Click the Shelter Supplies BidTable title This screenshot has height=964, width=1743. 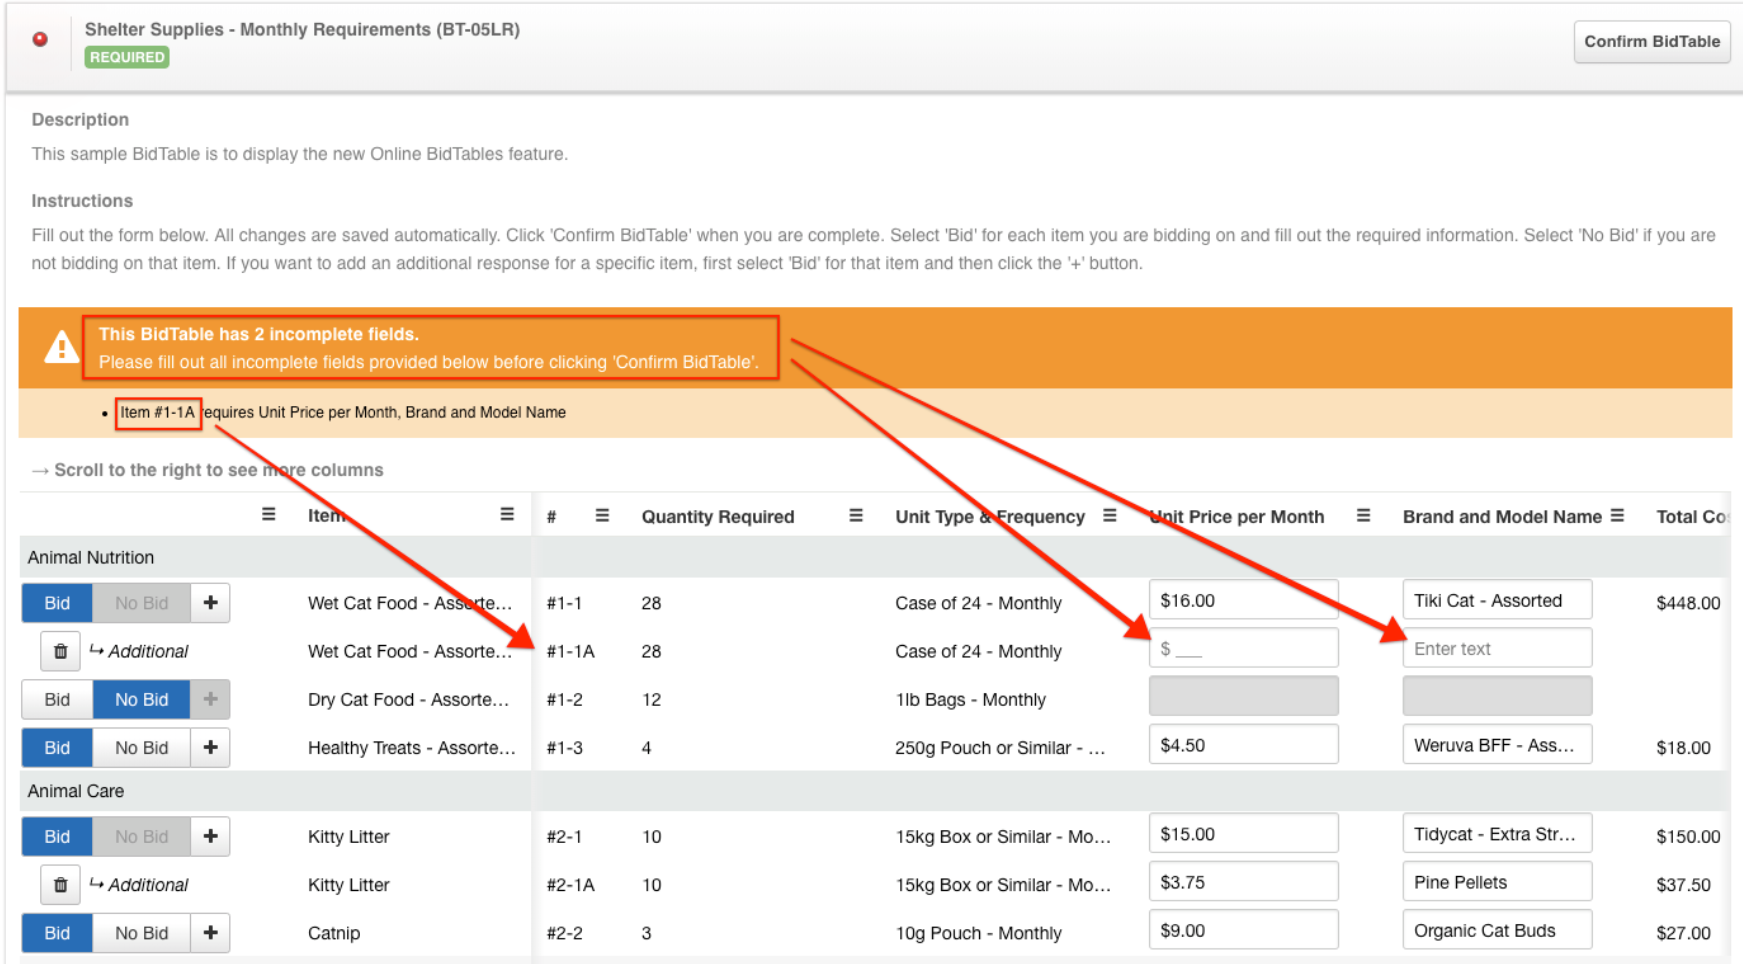tap(302, 29)
